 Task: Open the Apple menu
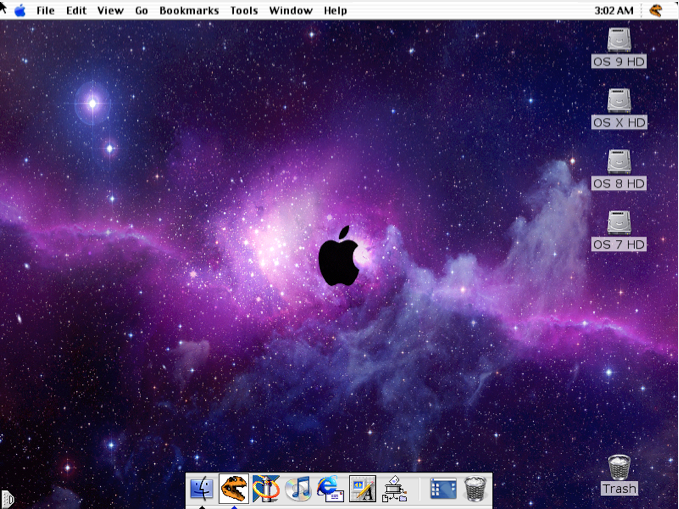click(x=20, y=10)
